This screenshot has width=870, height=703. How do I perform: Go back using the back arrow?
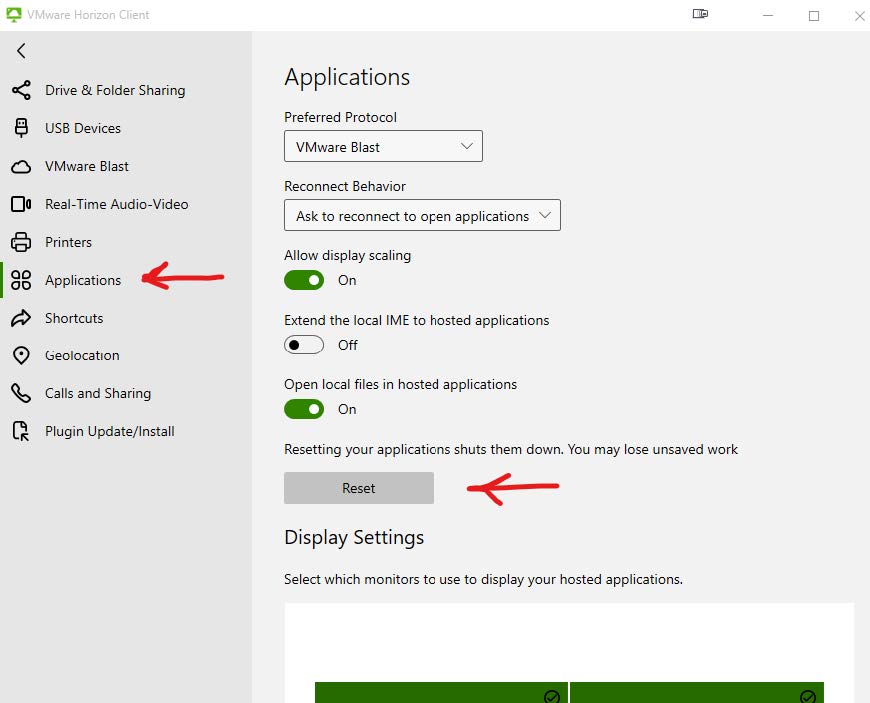pyautogui.click(x=21, y=51)
